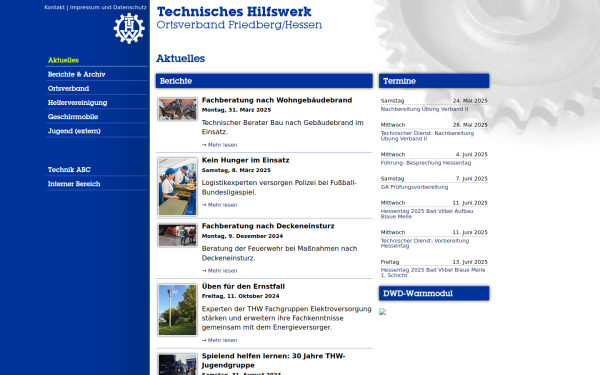Open Technik ABC menu item

point(69,170)
